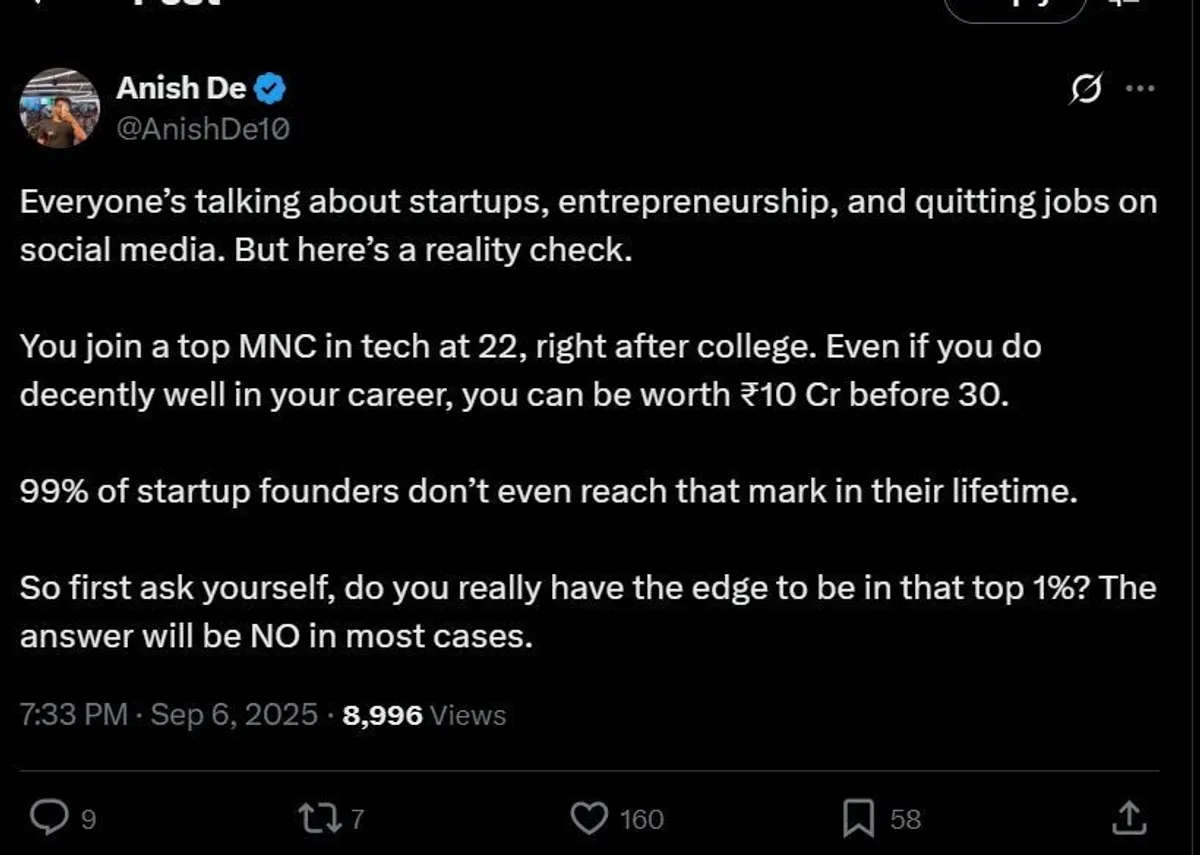Image resolution: width=1200 pixels, height=855 pixels.
Task: Click the blue verified badge
Action: point(270,89)
